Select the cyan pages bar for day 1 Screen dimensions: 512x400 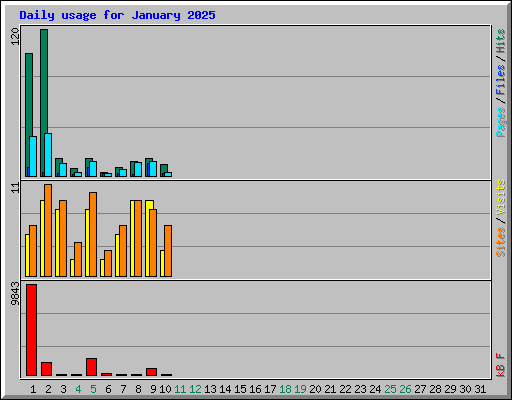(33, 156)
